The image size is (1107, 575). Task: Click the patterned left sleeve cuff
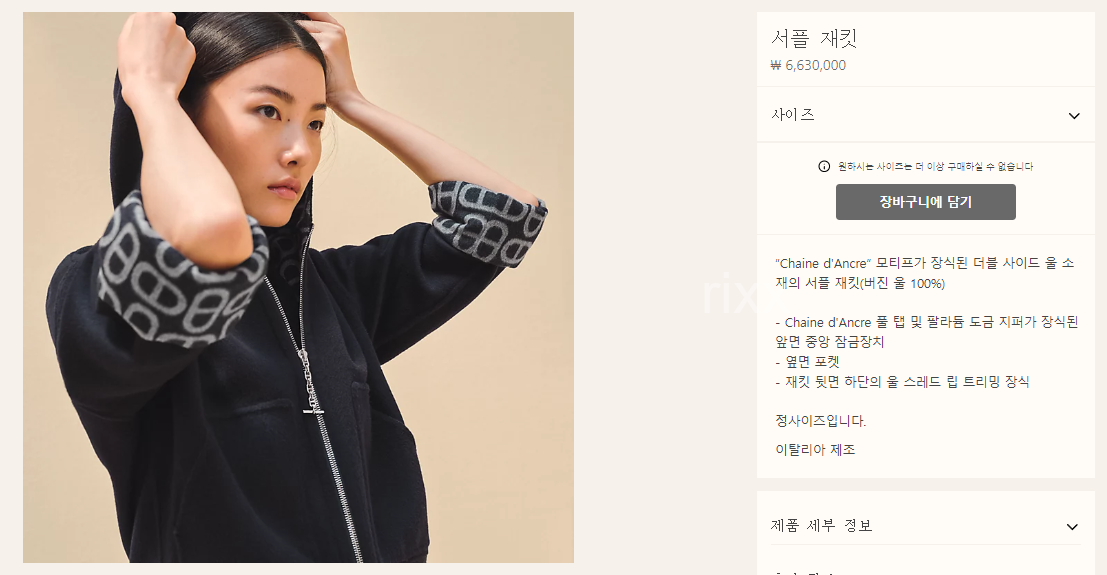click(182, 272)
